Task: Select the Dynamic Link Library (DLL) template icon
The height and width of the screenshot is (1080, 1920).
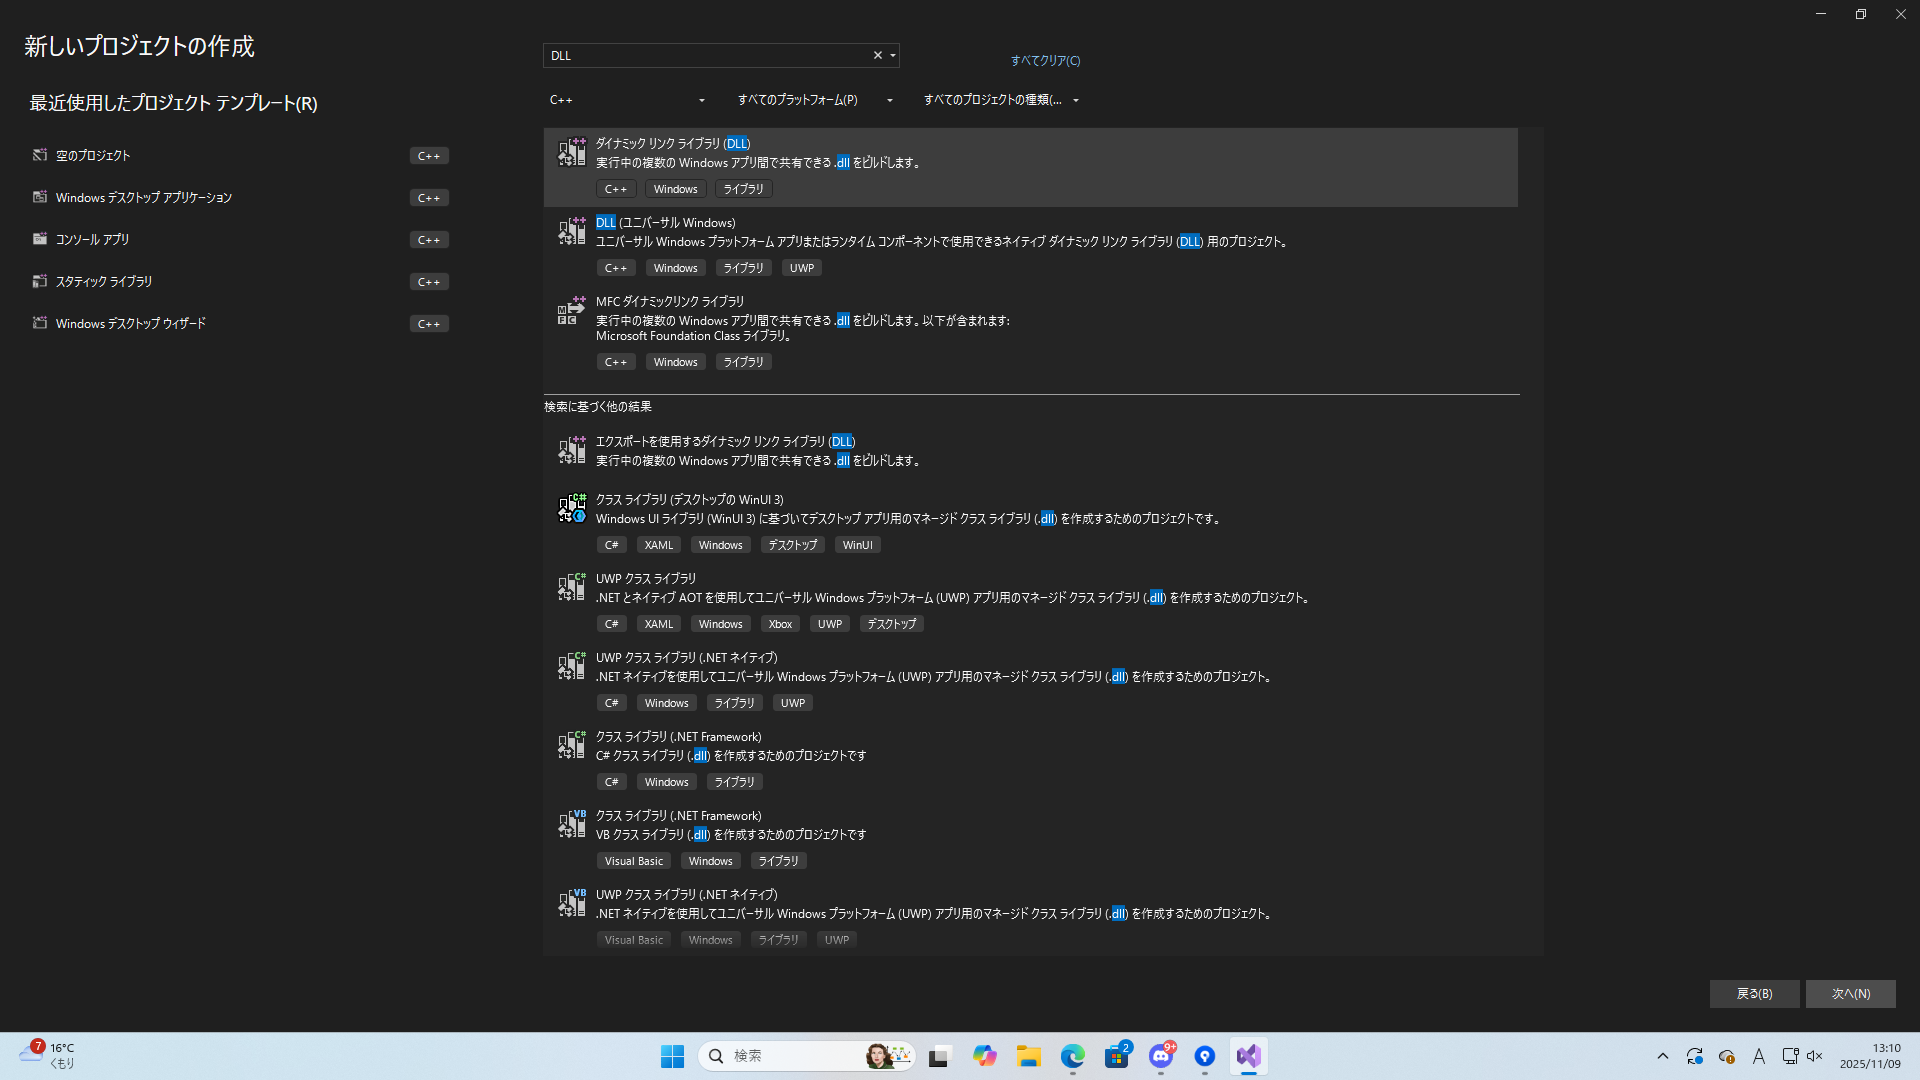Action: [x=572, y=152]
